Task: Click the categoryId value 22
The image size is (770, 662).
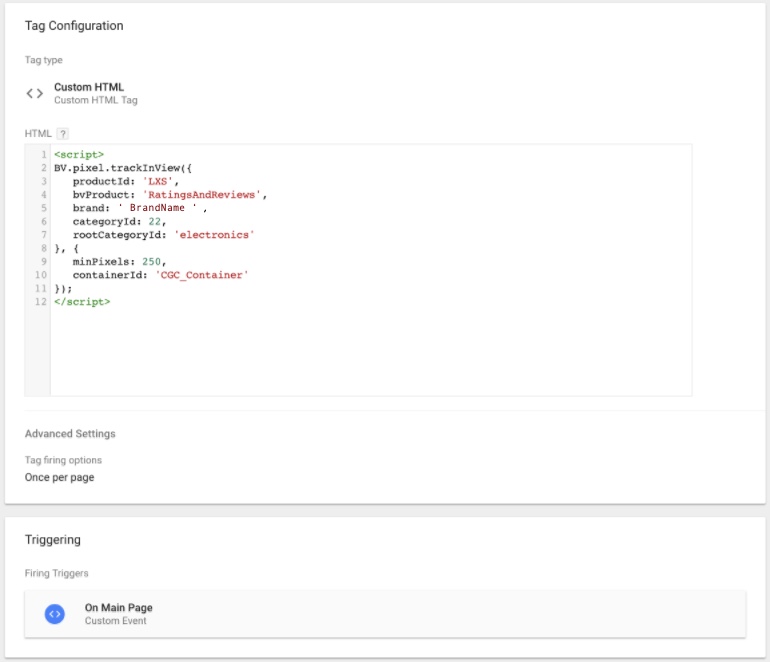Action: point(155,221)
